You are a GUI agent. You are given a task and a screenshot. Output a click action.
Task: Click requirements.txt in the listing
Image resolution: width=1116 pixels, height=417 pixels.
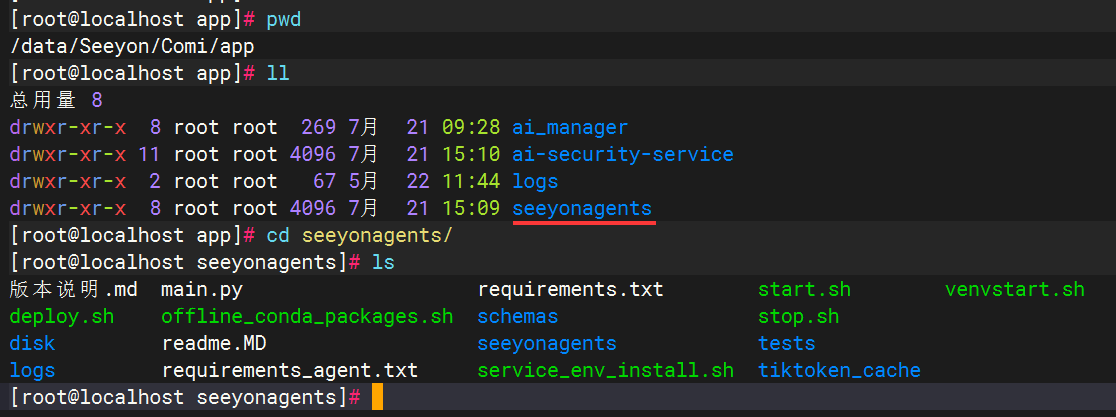[x=570, y=290]
